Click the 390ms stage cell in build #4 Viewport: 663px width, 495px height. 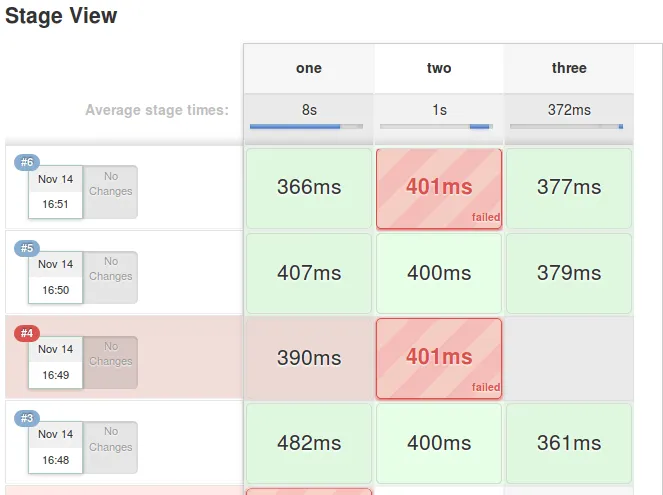click(x=309, y=358)
